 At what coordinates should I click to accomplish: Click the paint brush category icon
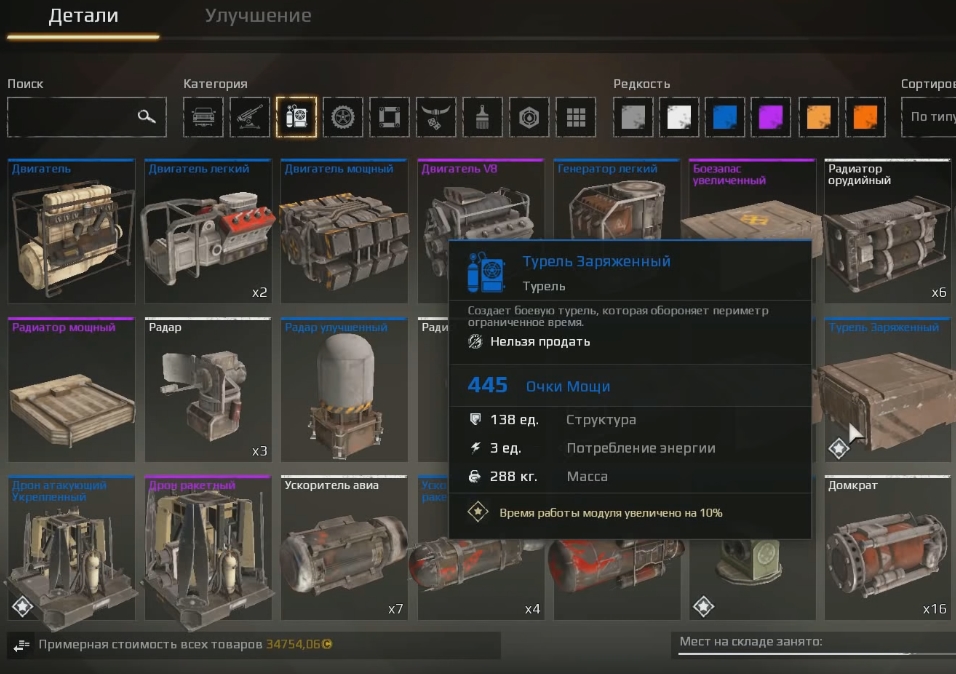(x=482, y=117)
